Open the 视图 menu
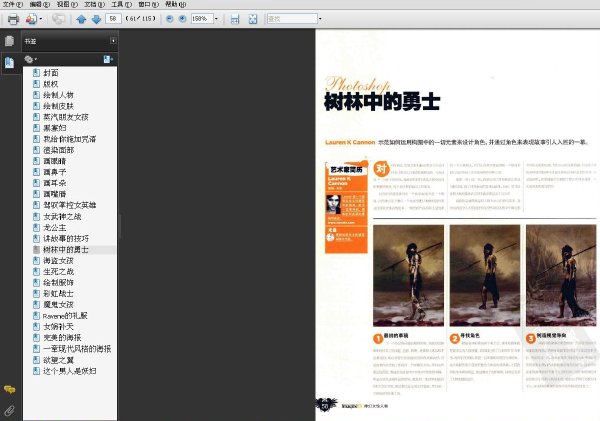This screenshot has height=421, width=600. click(67, 4)
